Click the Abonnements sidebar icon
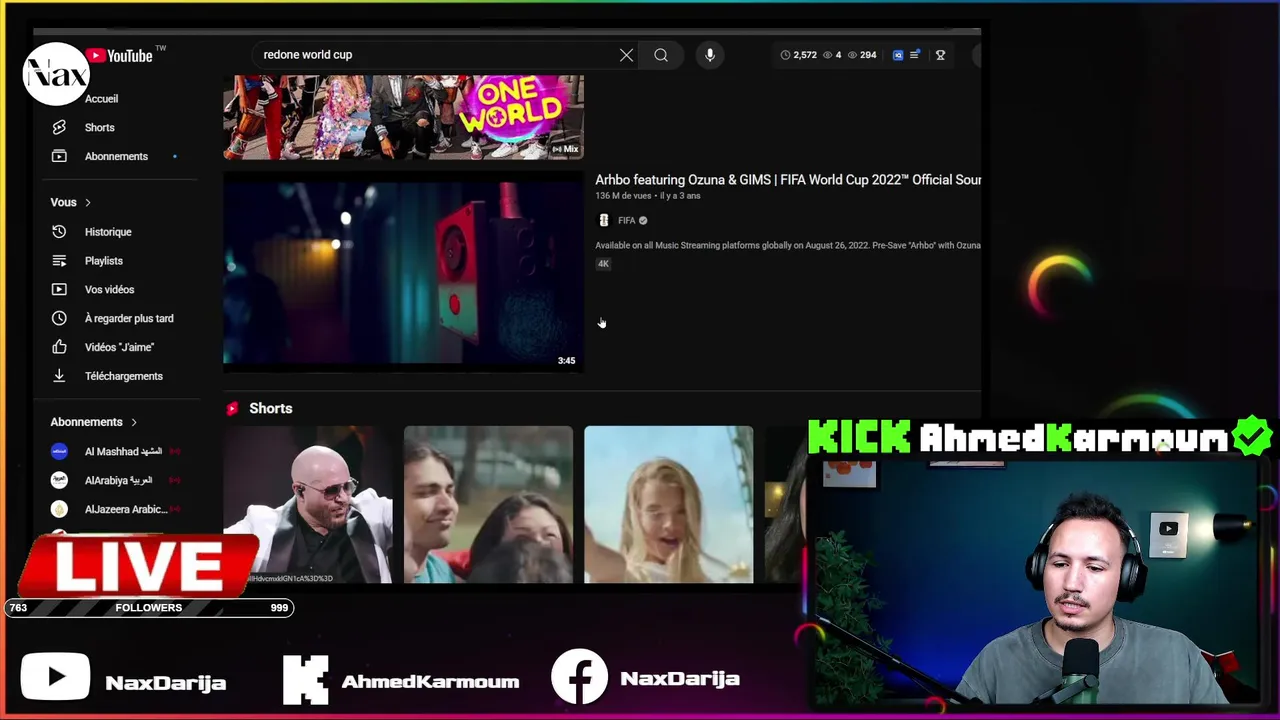1280x720 pixels. point(59,156)
